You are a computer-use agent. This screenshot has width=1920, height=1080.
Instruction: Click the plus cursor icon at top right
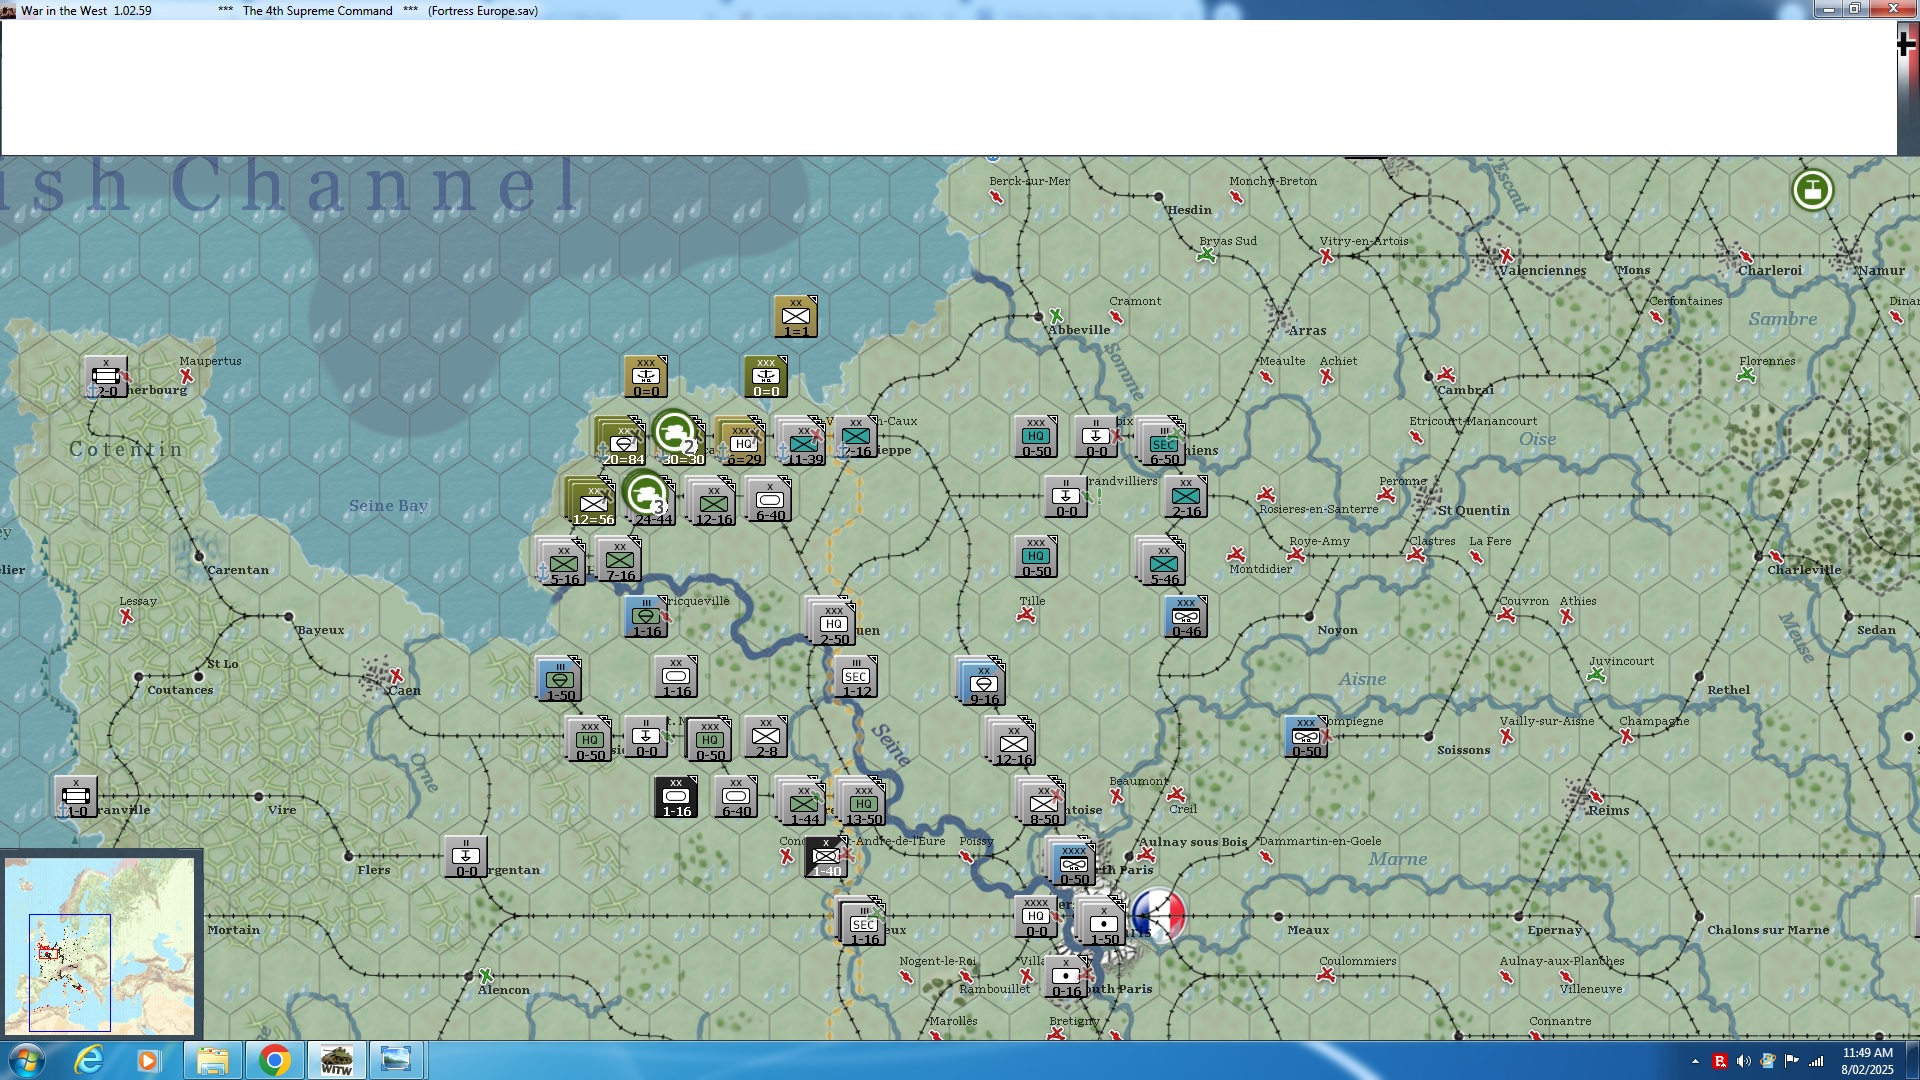(x=1906, y=43)
